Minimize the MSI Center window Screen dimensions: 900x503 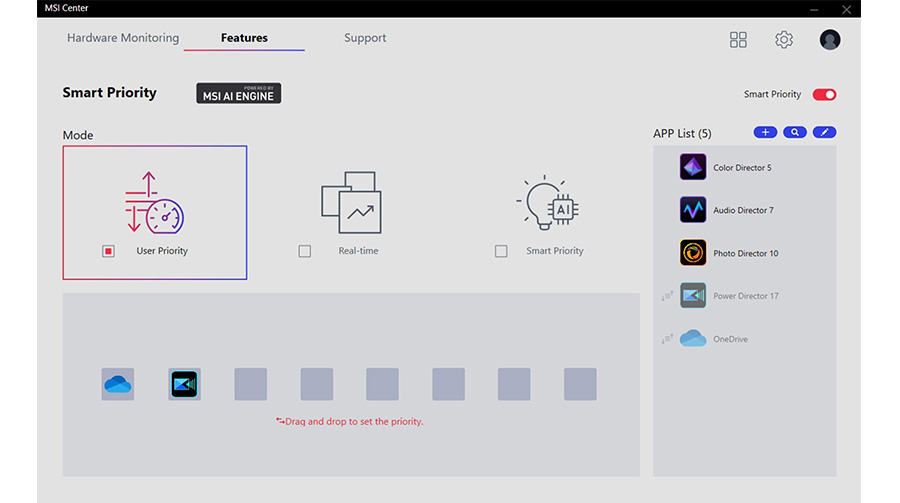814,9
